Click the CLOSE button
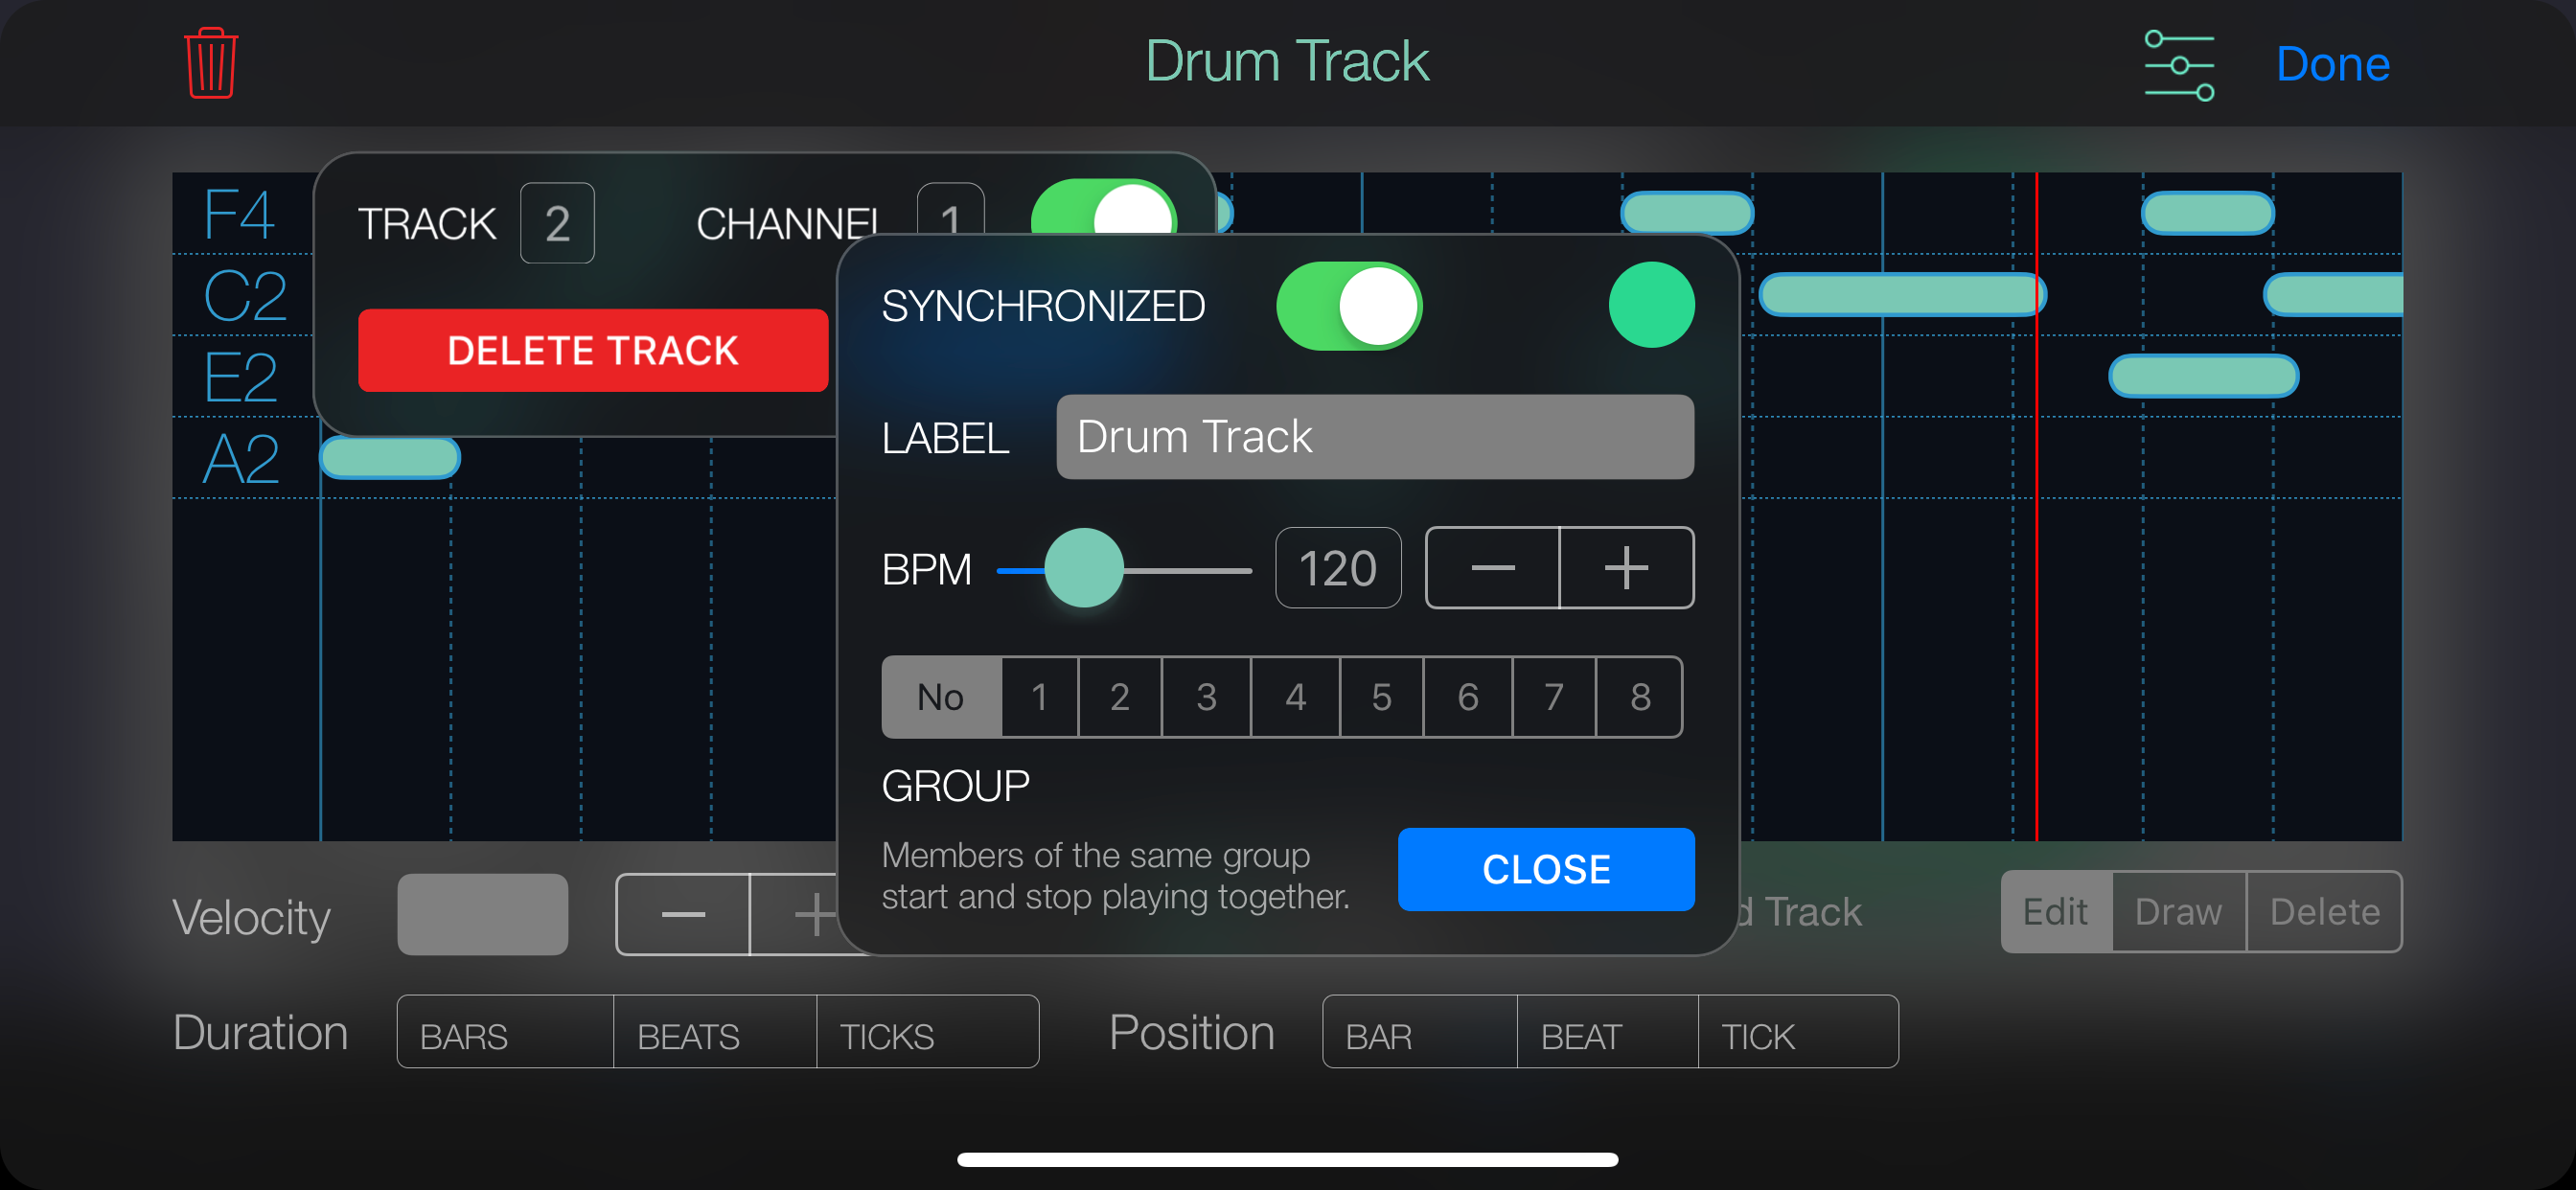This screenshot has height=1190, width=2576. point(1545,869)
